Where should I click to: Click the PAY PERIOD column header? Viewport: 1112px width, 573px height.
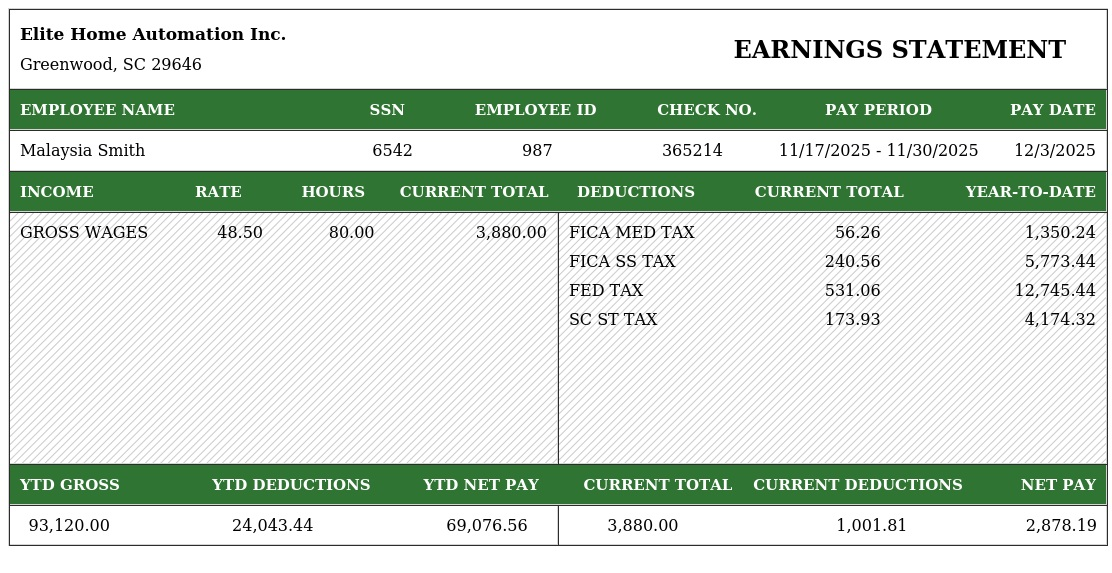[878, 110]
